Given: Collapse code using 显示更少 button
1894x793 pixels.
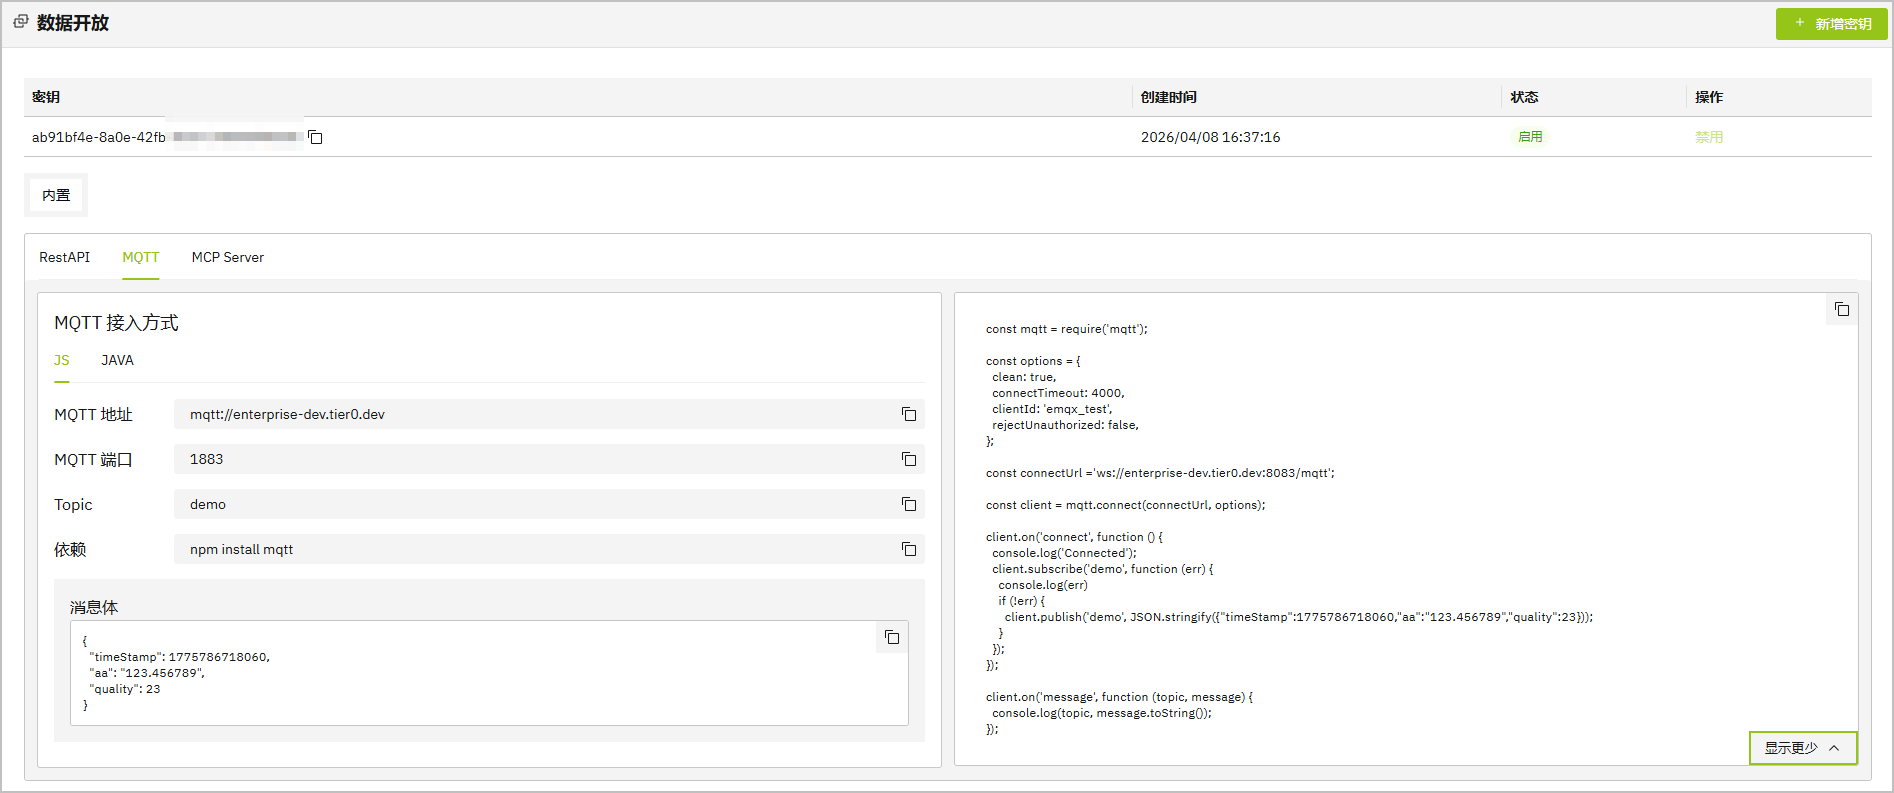Looking at the screenshot, I should tap(1803, 748).
